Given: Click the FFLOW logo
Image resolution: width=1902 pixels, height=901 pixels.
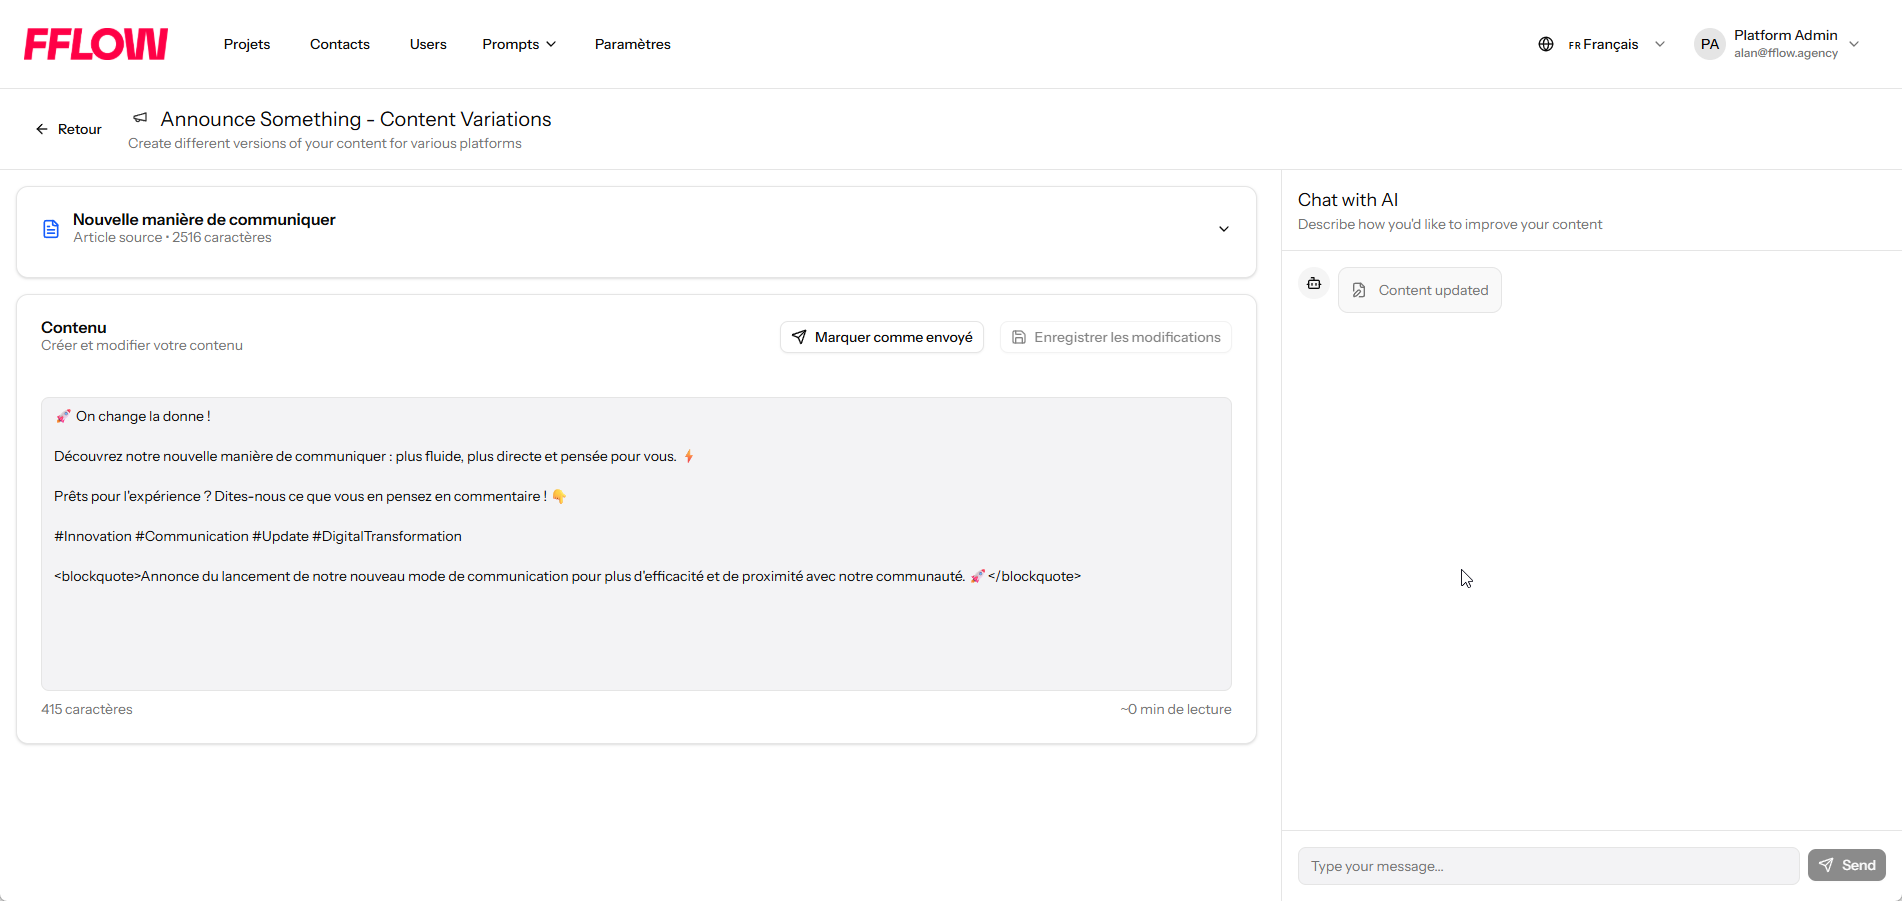Looking at the screenshot, I should pos(96,44).
